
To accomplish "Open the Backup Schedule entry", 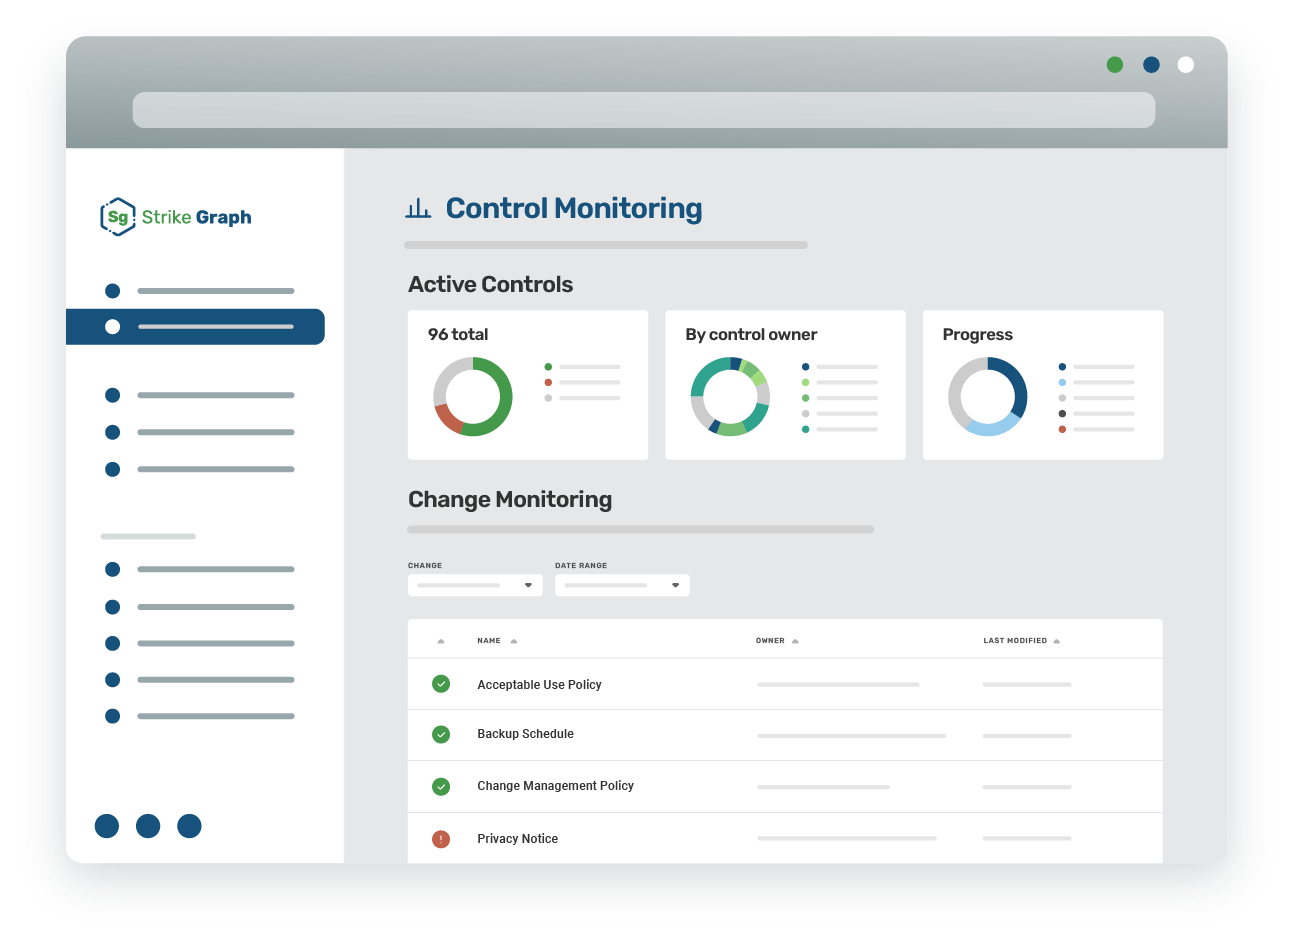I will pyautogui.click(x=525, y=734).
